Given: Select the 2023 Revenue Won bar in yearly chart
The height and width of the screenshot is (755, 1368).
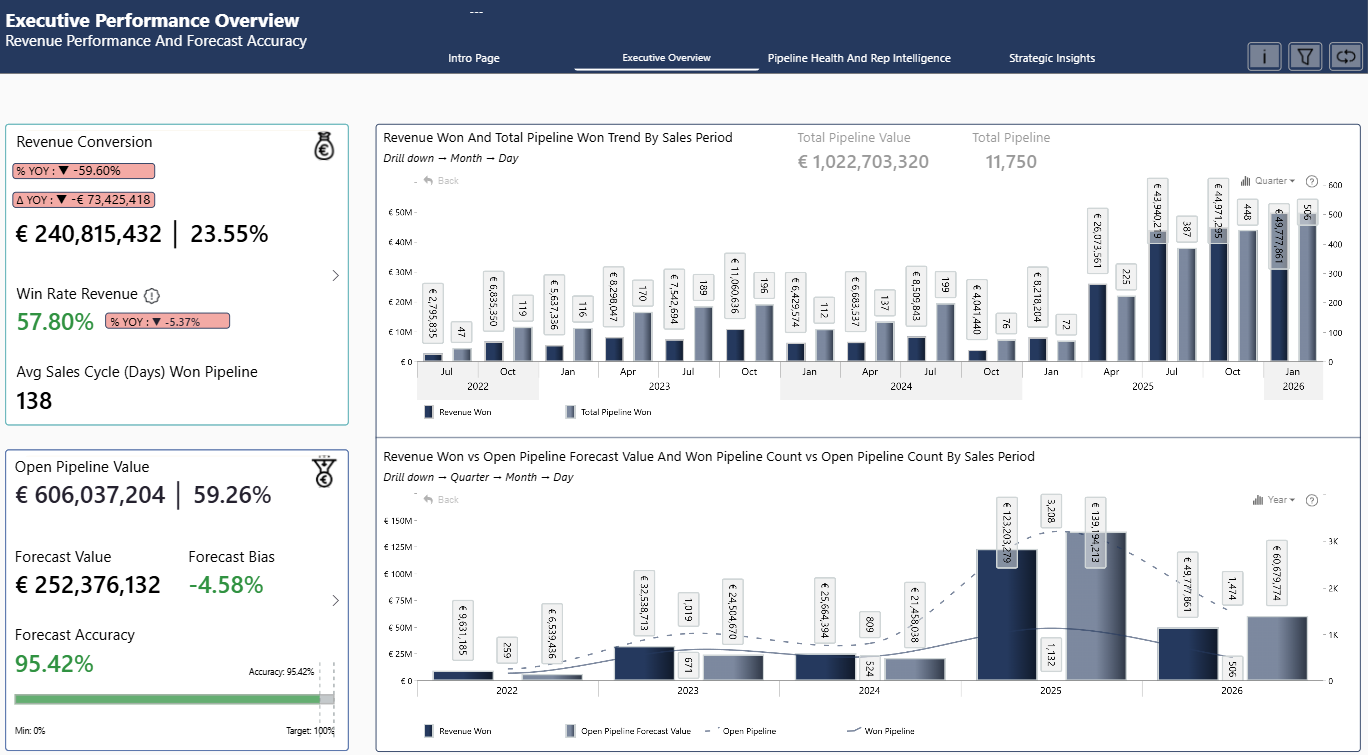Looking at the screenshot, I should tap(644, 663).
